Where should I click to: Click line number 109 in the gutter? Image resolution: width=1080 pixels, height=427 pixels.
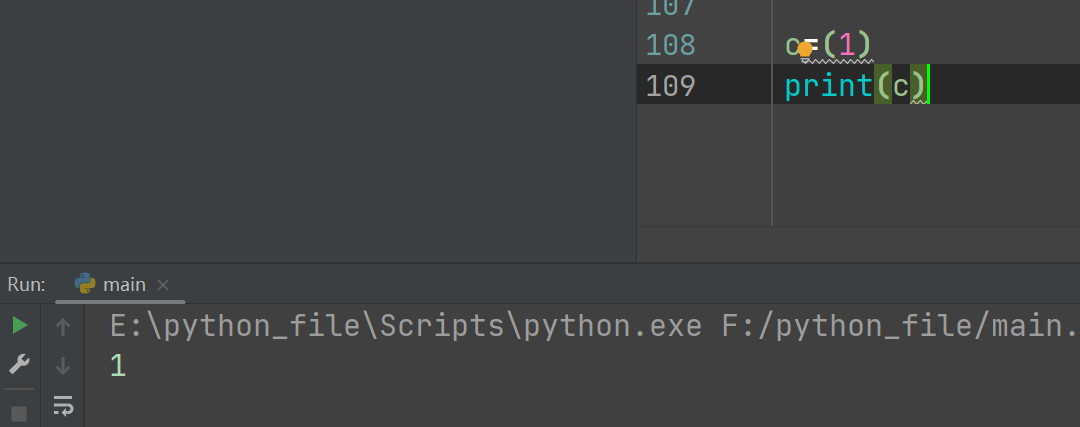pyautogui.click(x=670, y=86)
